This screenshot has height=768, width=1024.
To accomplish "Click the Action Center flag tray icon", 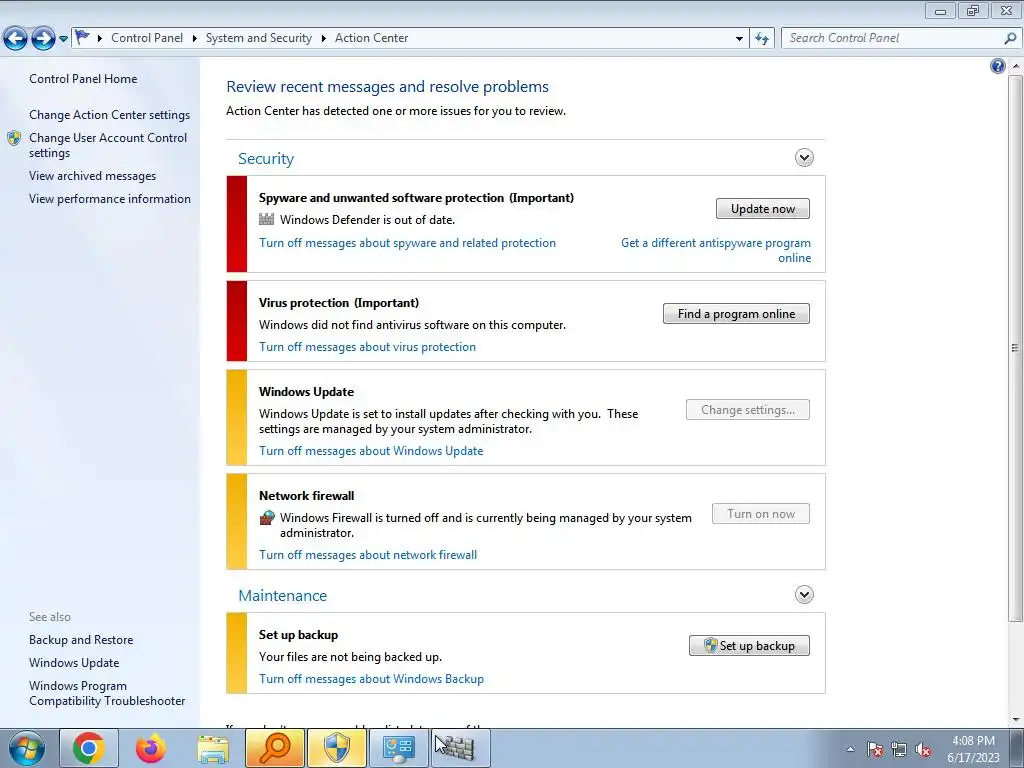I will click(874, 749).
